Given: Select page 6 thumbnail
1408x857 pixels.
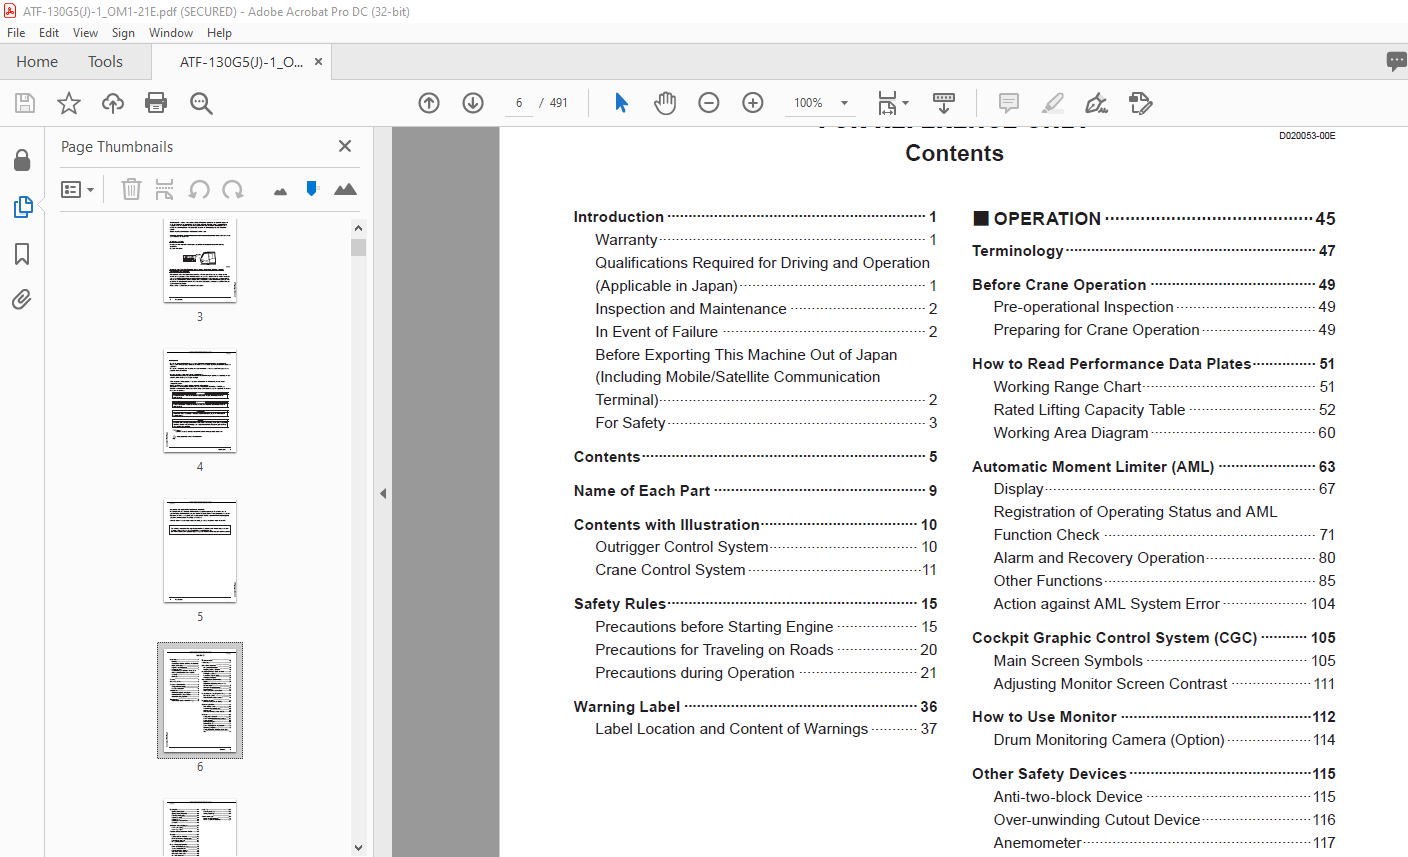Looking at the screenshot, I should [200, 700].
